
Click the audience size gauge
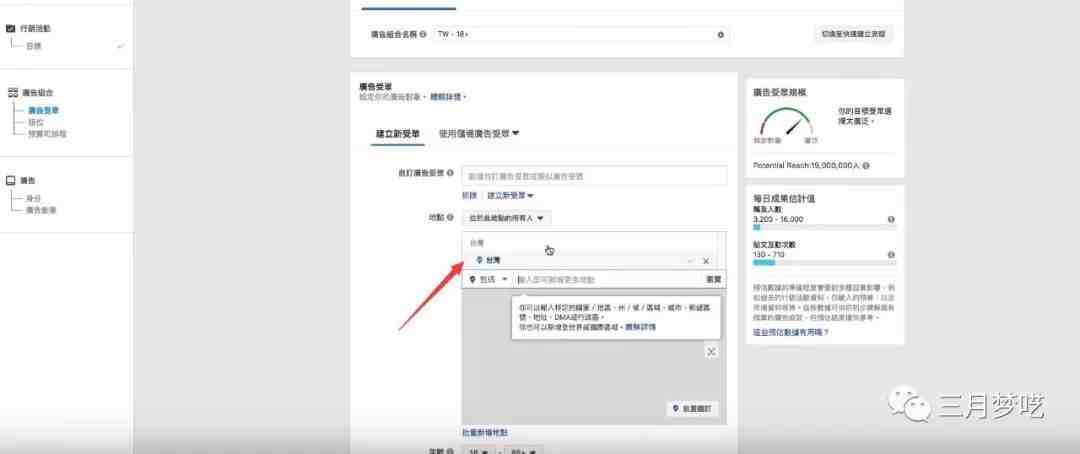[787, 121]
